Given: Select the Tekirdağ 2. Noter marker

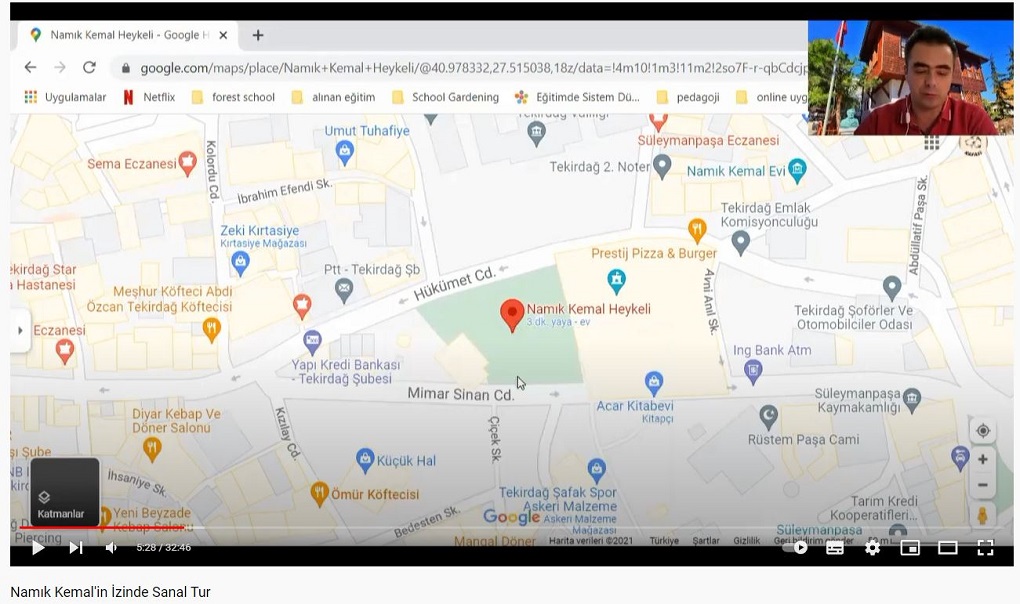Looking at the screenshot, I should pos(662,167).
